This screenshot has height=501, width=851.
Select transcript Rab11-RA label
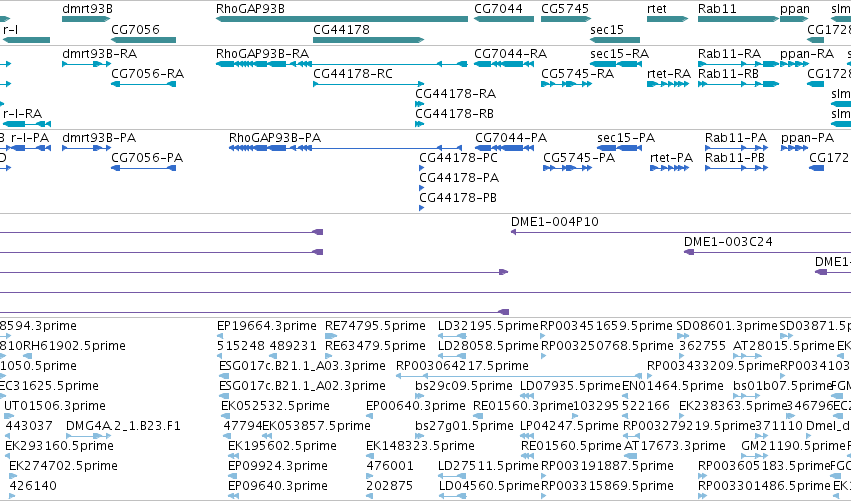[729, 54]
